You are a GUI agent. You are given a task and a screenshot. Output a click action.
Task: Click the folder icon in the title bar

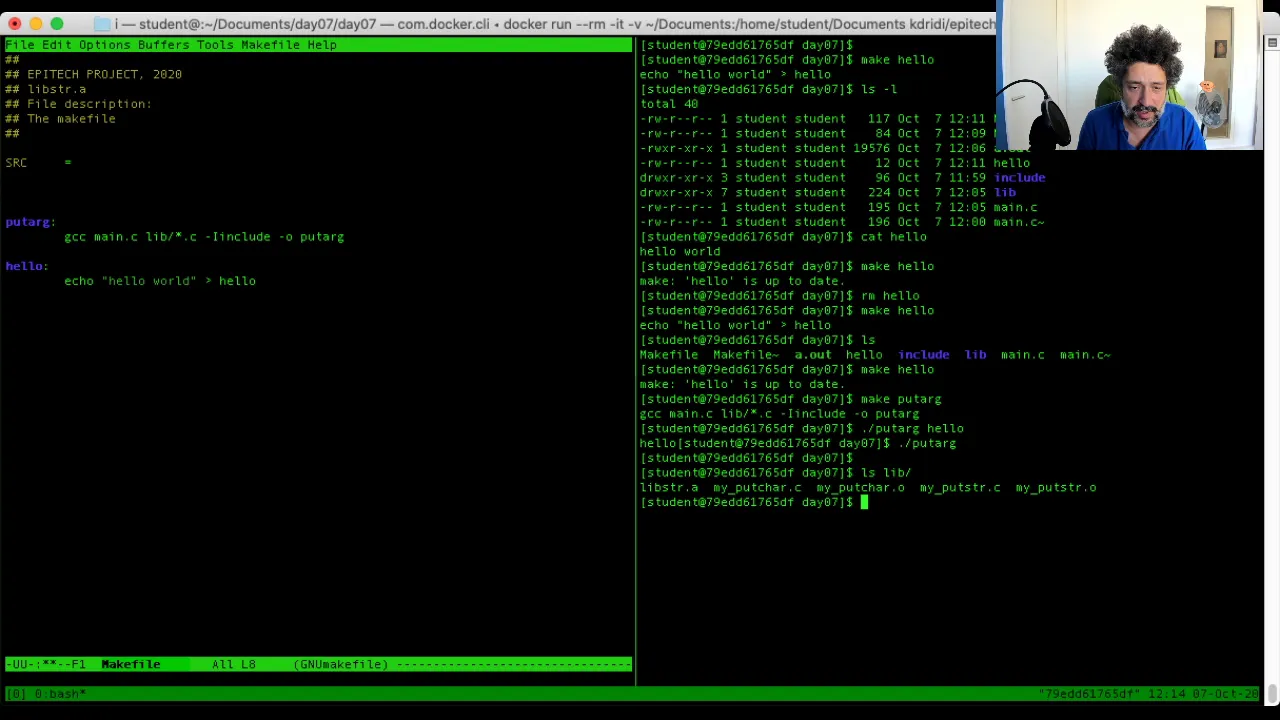coord(102,24)
